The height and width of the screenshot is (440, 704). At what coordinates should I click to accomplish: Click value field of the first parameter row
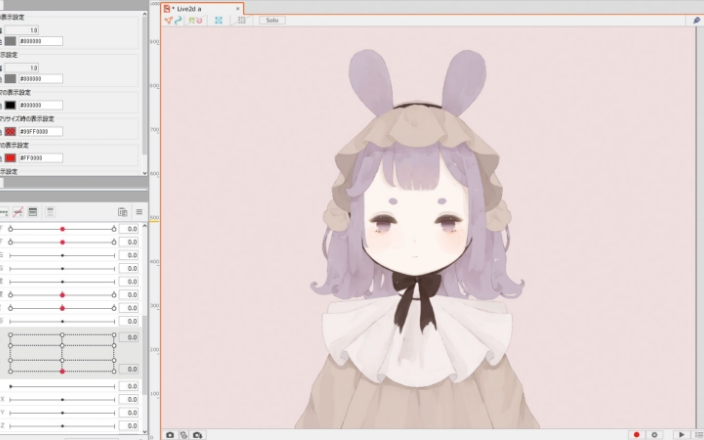tap(128, 229)
